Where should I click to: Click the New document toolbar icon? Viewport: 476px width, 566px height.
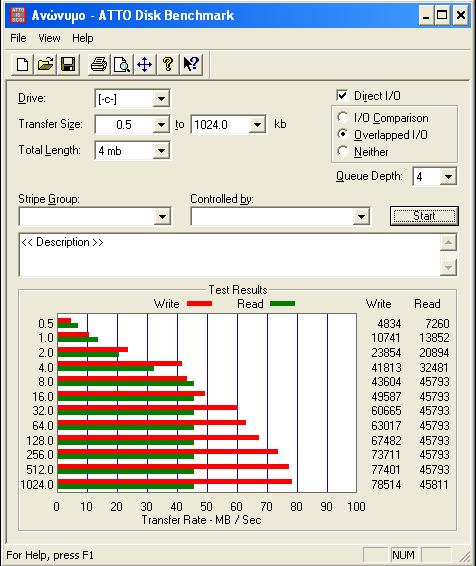click(x=22, y=65)
